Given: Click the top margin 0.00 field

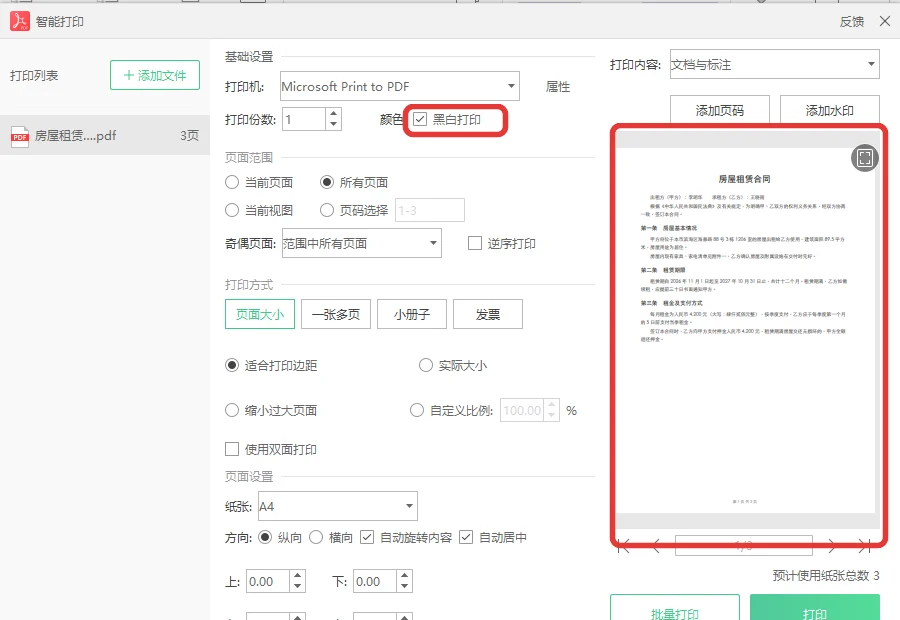Looking at the screenshot, I should click(x=268, y=582).
